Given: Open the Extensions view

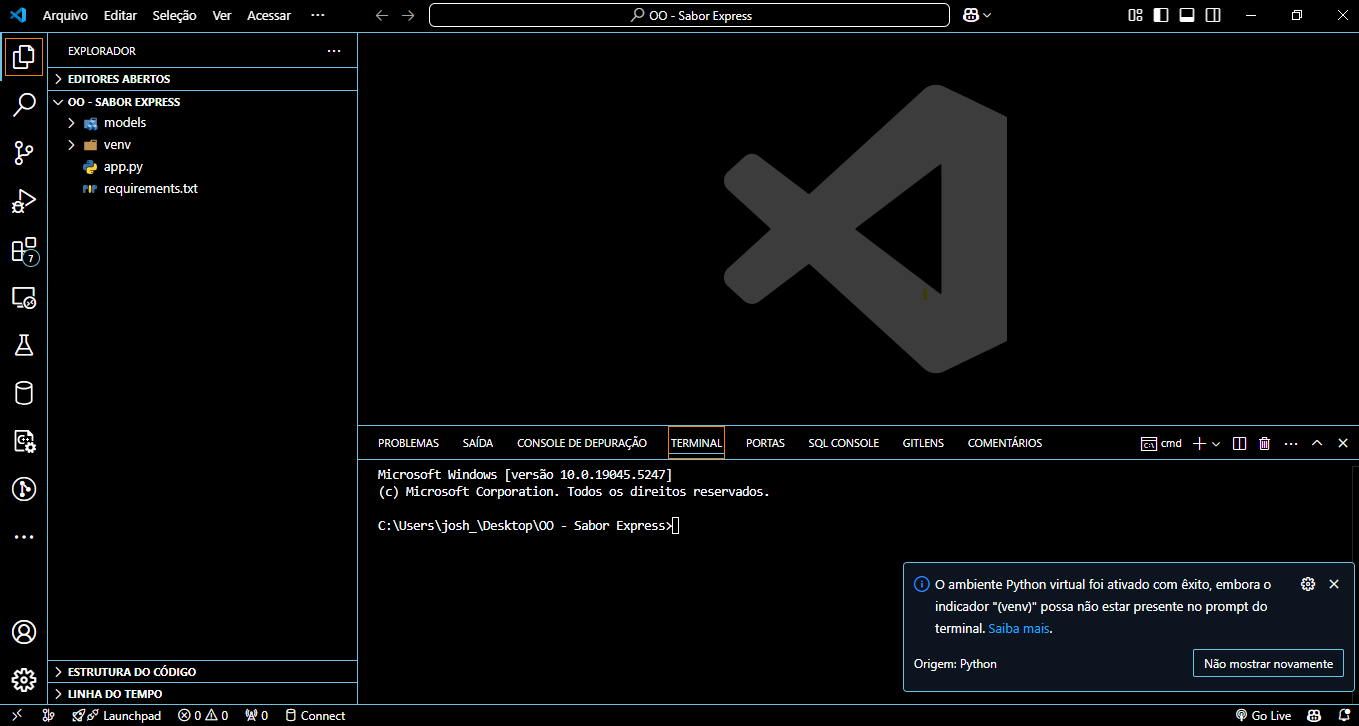Looking at the screenshot, I should coord(24,250).
